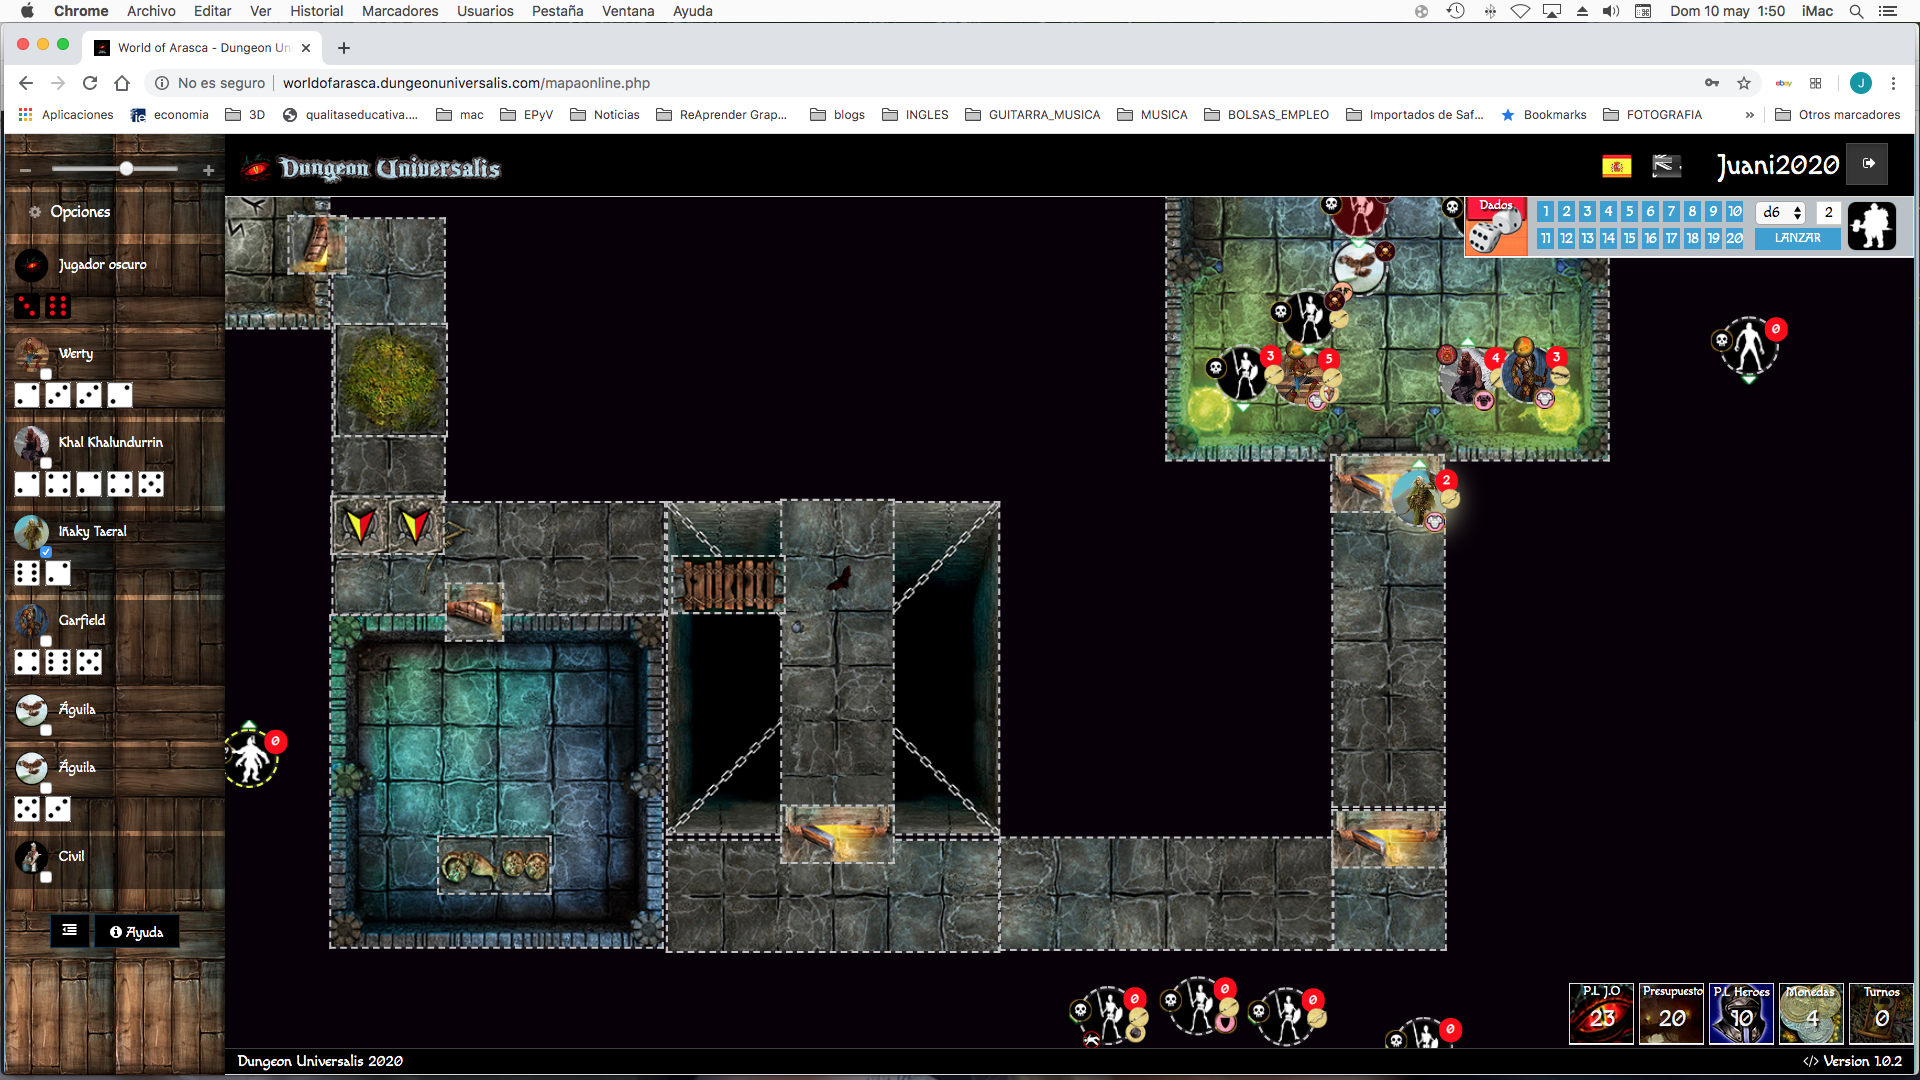Open the Ventana menu
The height and width of the screenshot is (1080, 1920).
[628, 11]
